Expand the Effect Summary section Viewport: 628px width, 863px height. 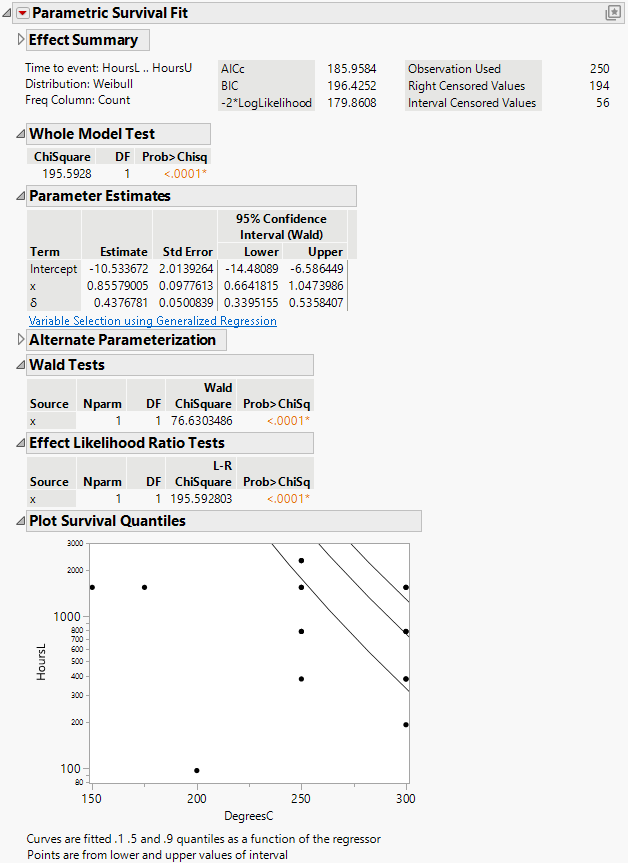21,40
